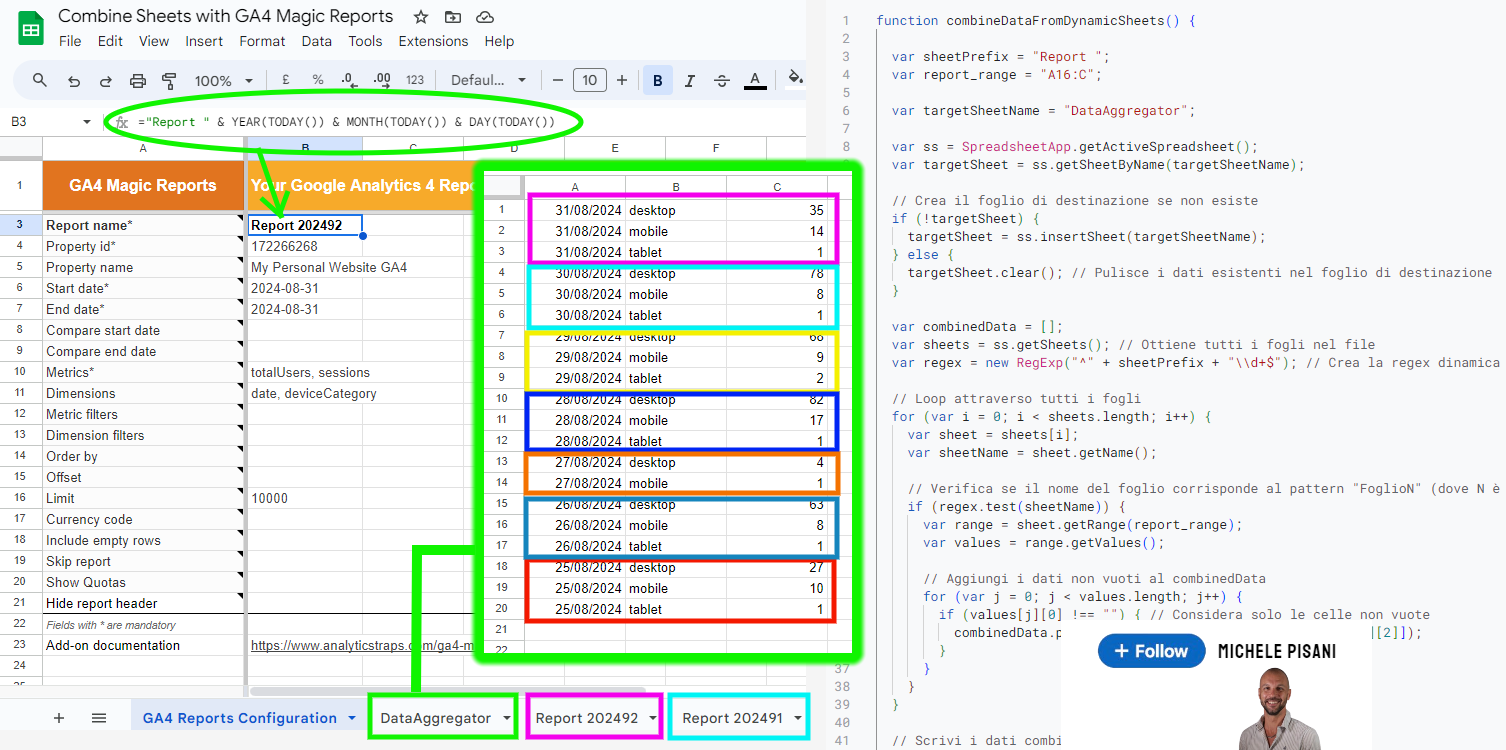Open the Extensions menu
Image resolution: width=1506 pixels, height=750 pixels.
(x=433, y=41)
